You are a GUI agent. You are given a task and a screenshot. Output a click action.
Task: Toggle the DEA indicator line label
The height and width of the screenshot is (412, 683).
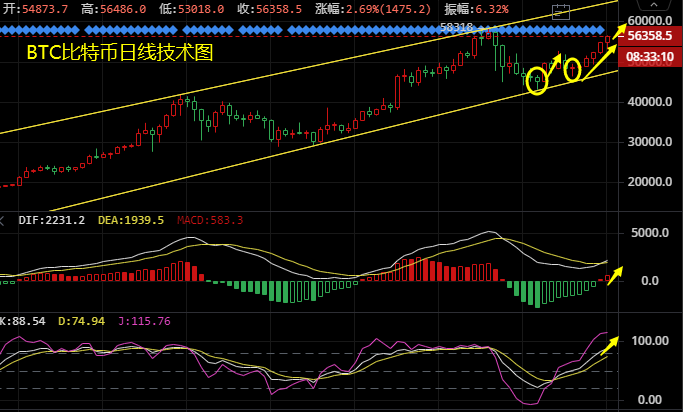point(131,220)
